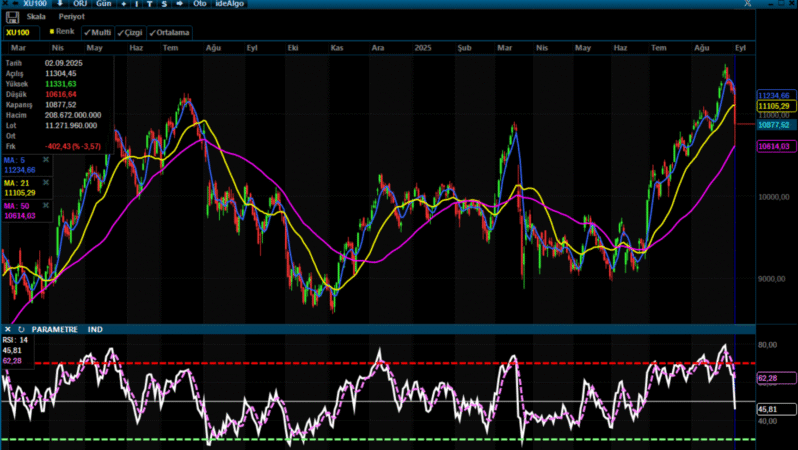Click the Tarih value 02.09.2025
This screenshot has height=450, width=798.
64,63
